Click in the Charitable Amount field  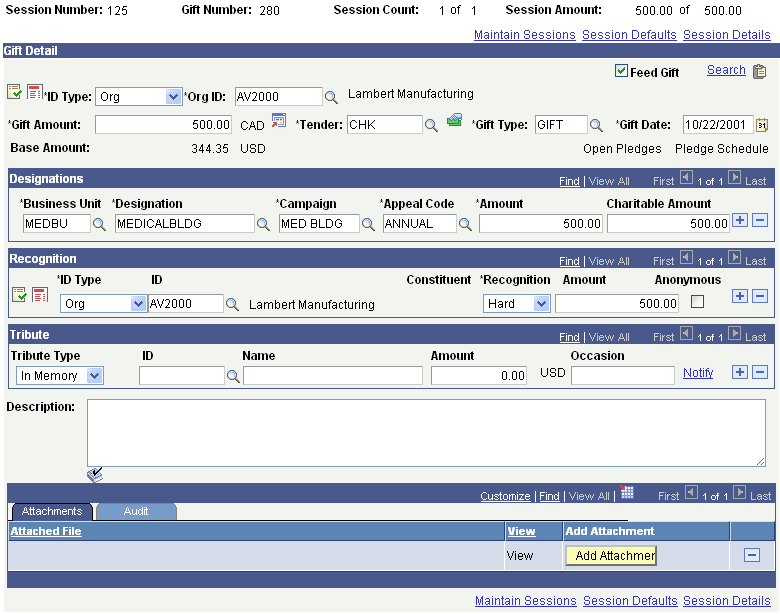click(x=668, y=223)
